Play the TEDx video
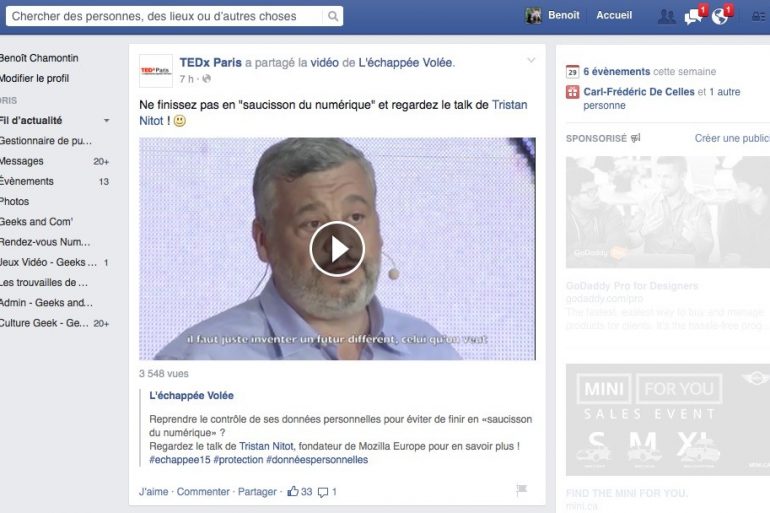Image resolution: width=770 pixels, height=513 pixels. point(337,248)
